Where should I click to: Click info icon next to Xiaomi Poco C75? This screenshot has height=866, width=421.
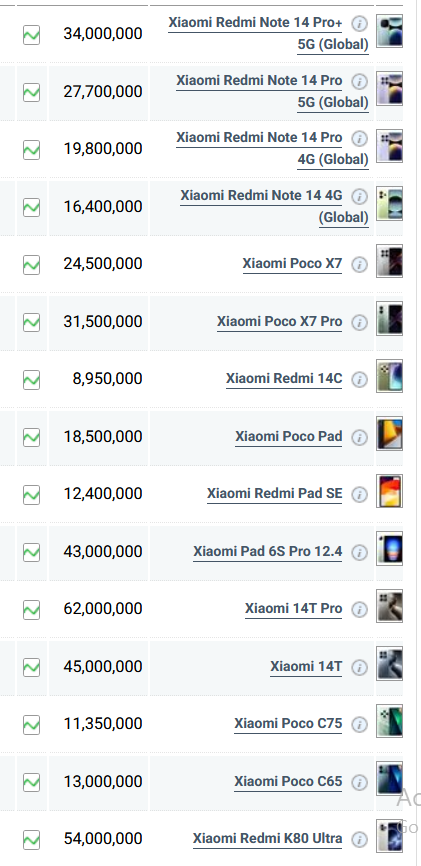pos(360,724)
